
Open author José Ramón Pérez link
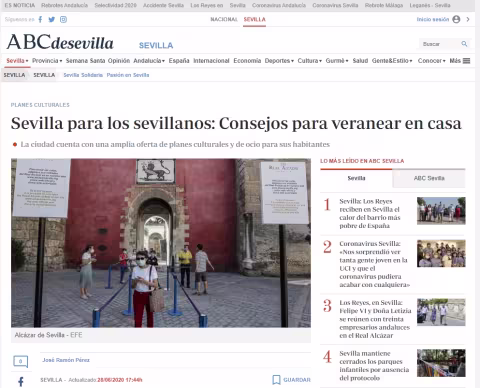coord(66,360)
